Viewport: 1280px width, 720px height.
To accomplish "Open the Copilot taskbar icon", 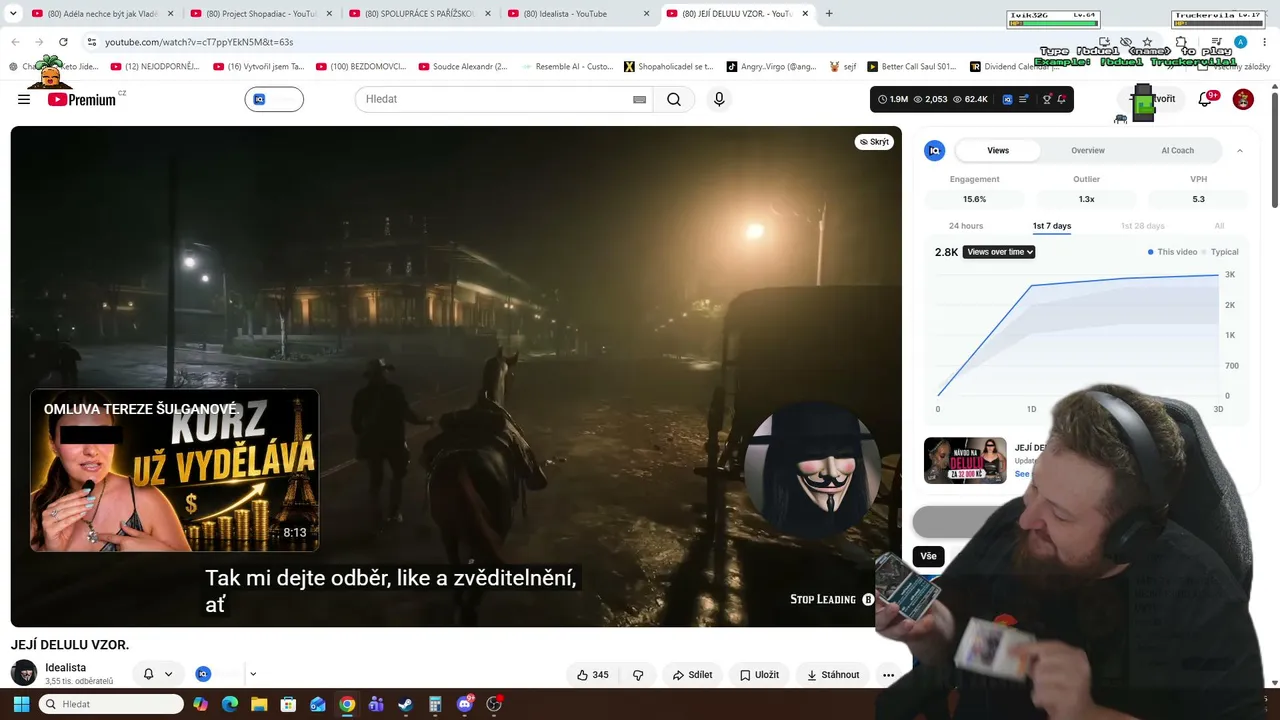I will pos(201,704).
